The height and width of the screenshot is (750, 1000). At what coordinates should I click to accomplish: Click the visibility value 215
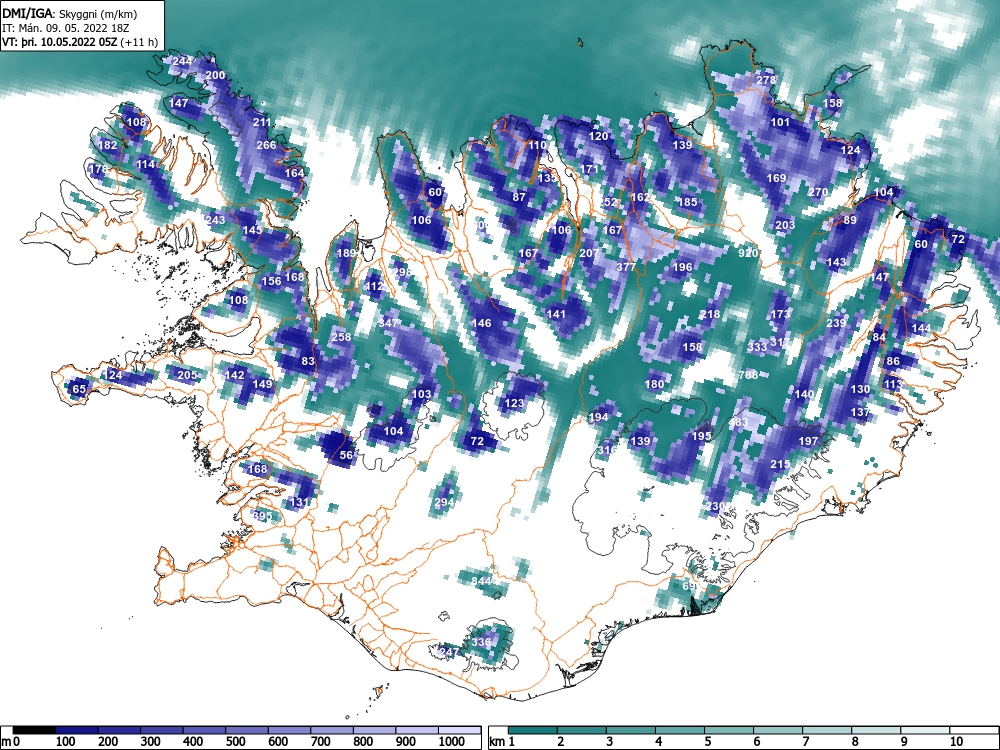(x=781, y=464)
